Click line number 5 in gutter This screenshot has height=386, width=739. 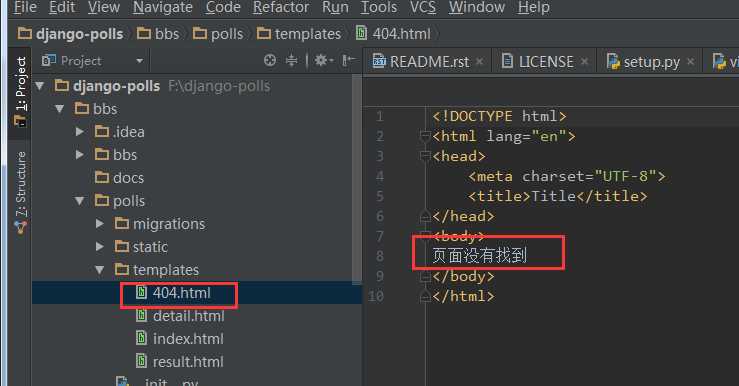pos(380,196)
